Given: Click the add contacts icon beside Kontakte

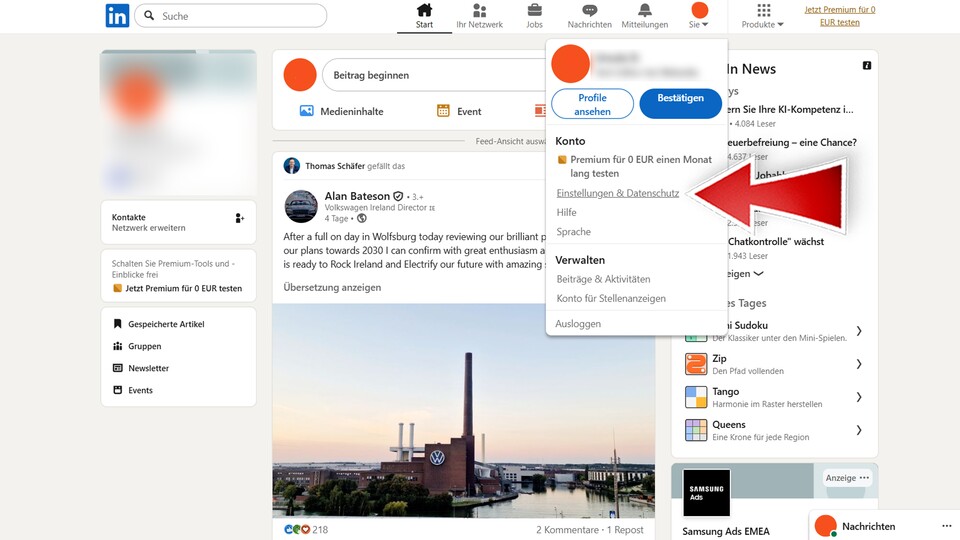Looking at the screenshot, I should coord(239,218).
